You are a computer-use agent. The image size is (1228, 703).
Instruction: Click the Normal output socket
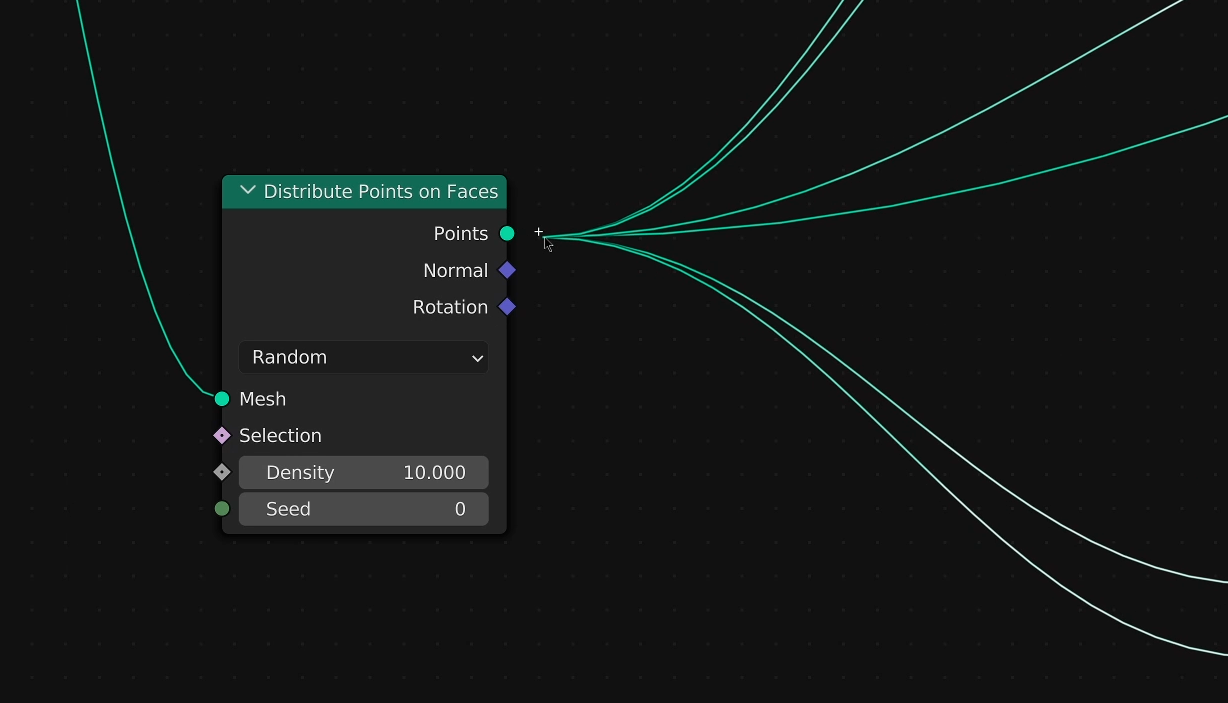click(507, 270)
